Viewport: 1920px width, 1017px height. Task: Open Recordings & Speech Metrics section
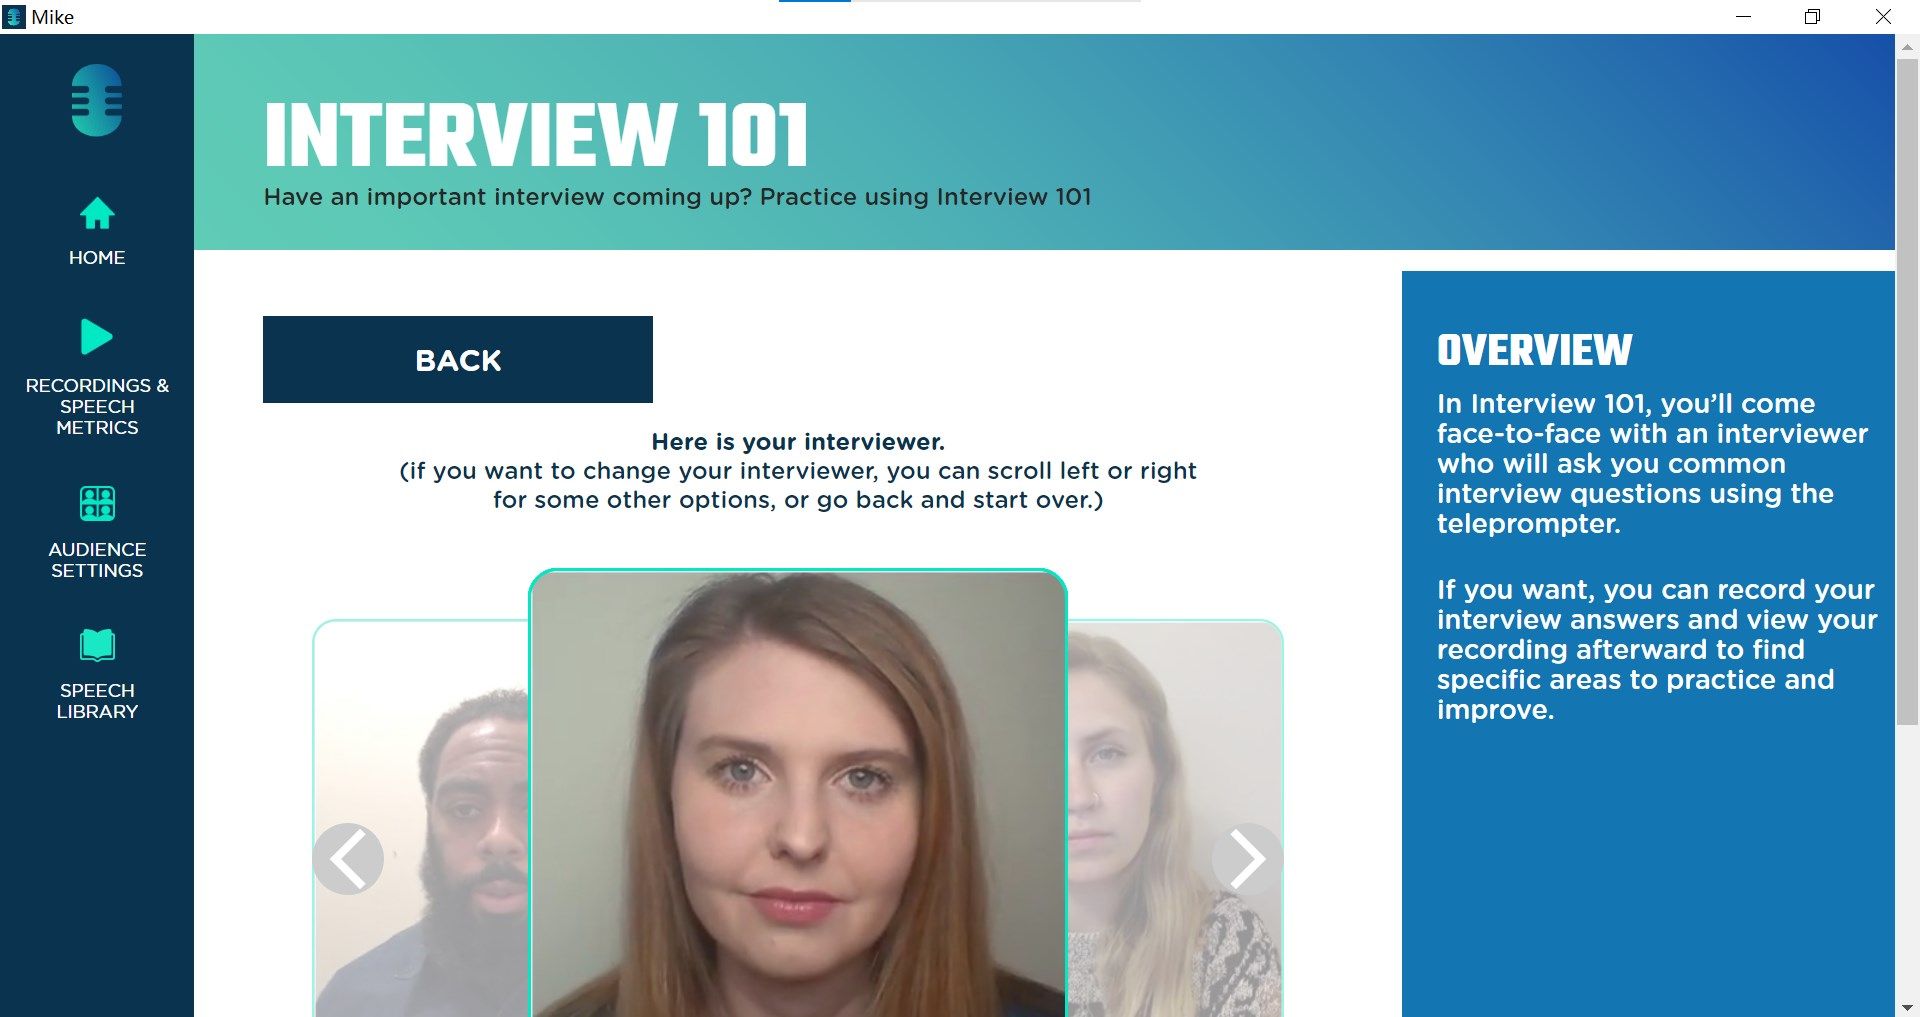[97, 406]
